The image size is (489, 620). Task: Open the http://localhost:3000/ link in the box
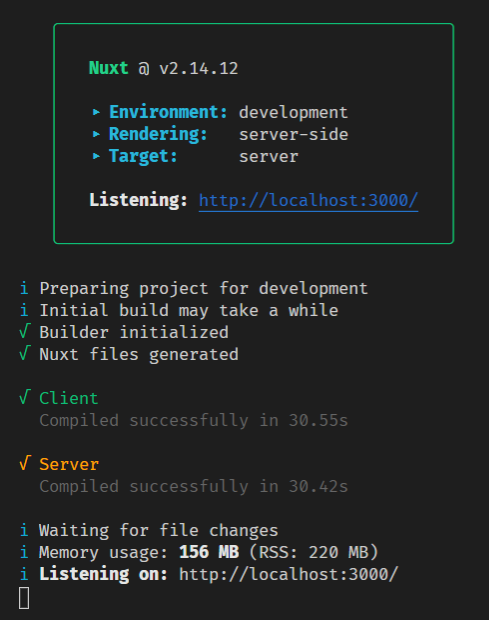point(308,200)
